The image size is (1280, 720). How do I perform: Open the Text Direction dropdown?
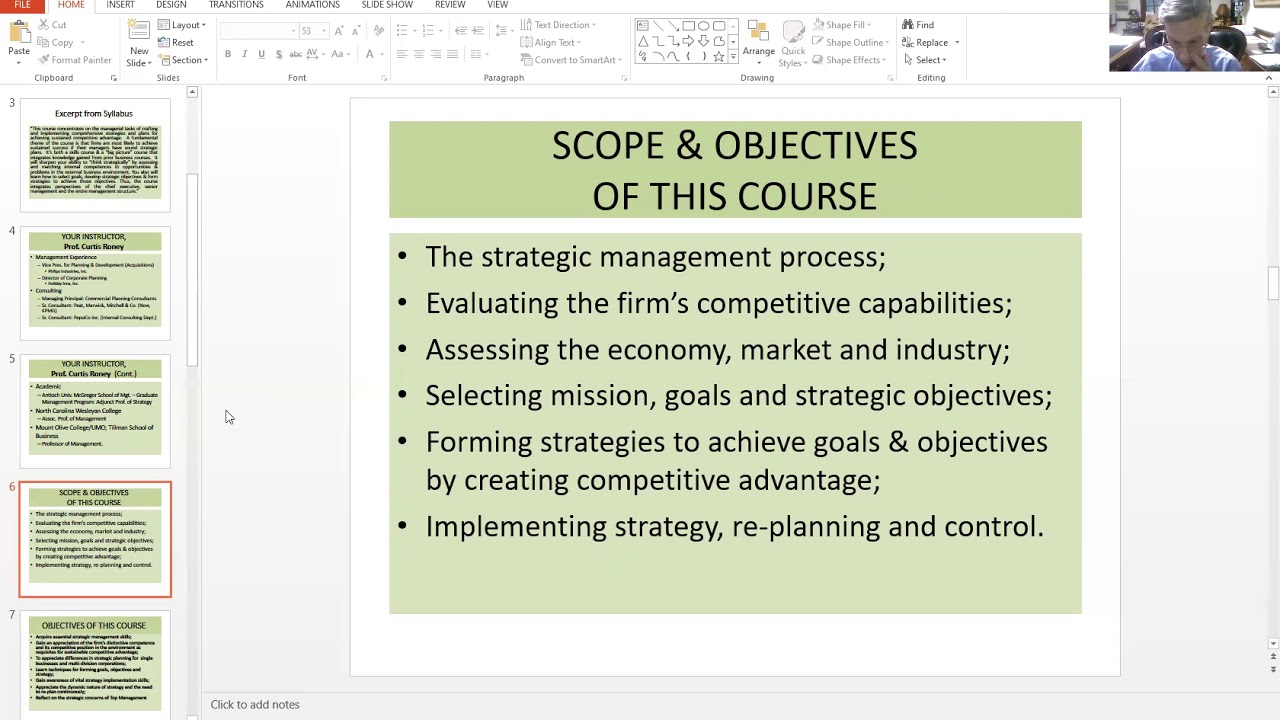click(558, 25)
